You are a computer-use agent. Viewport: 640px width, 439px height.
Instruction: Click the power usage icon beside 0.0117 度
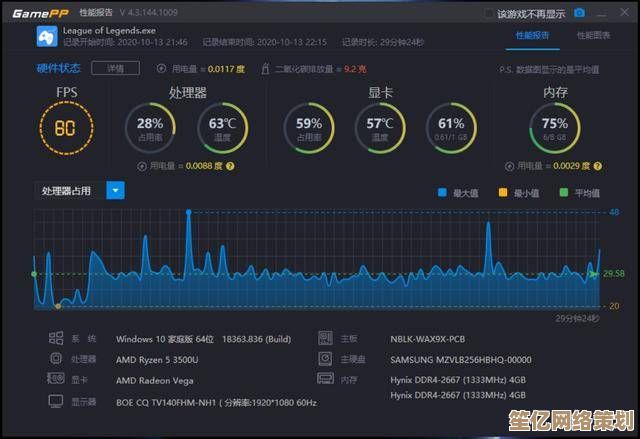[x=161, y=69]
